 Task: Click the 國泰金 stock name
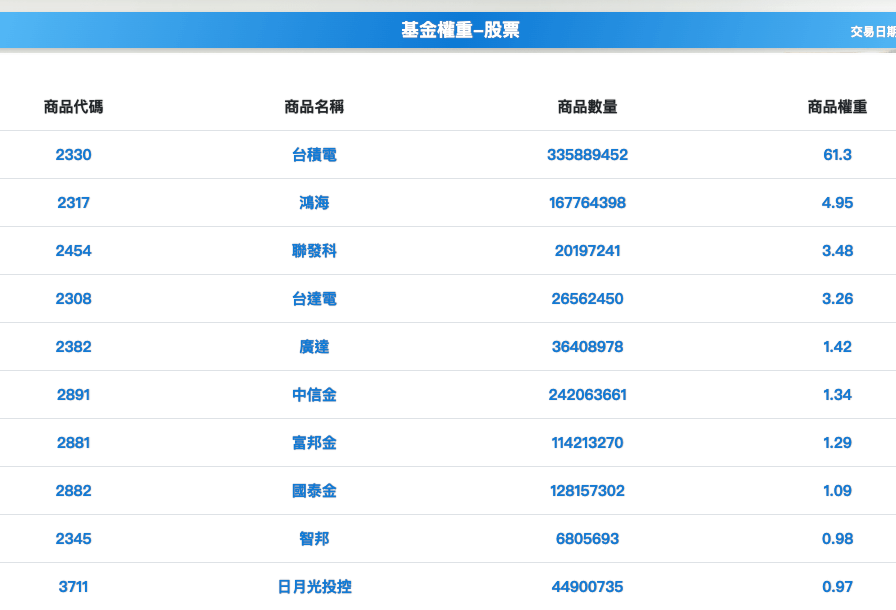tap(314, 491)
